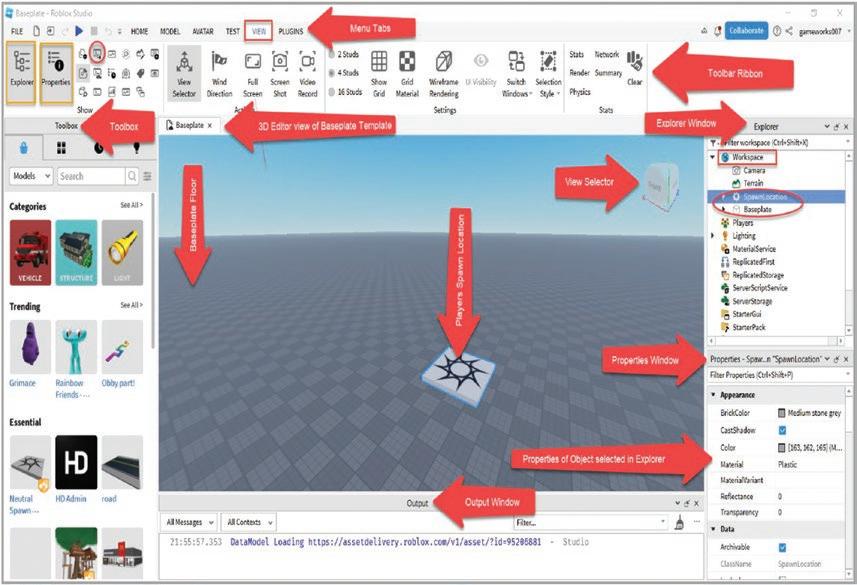Toggle the CastShadow checkbox
The width and height of the screenshot is (857, 585).
pos(782,430)
